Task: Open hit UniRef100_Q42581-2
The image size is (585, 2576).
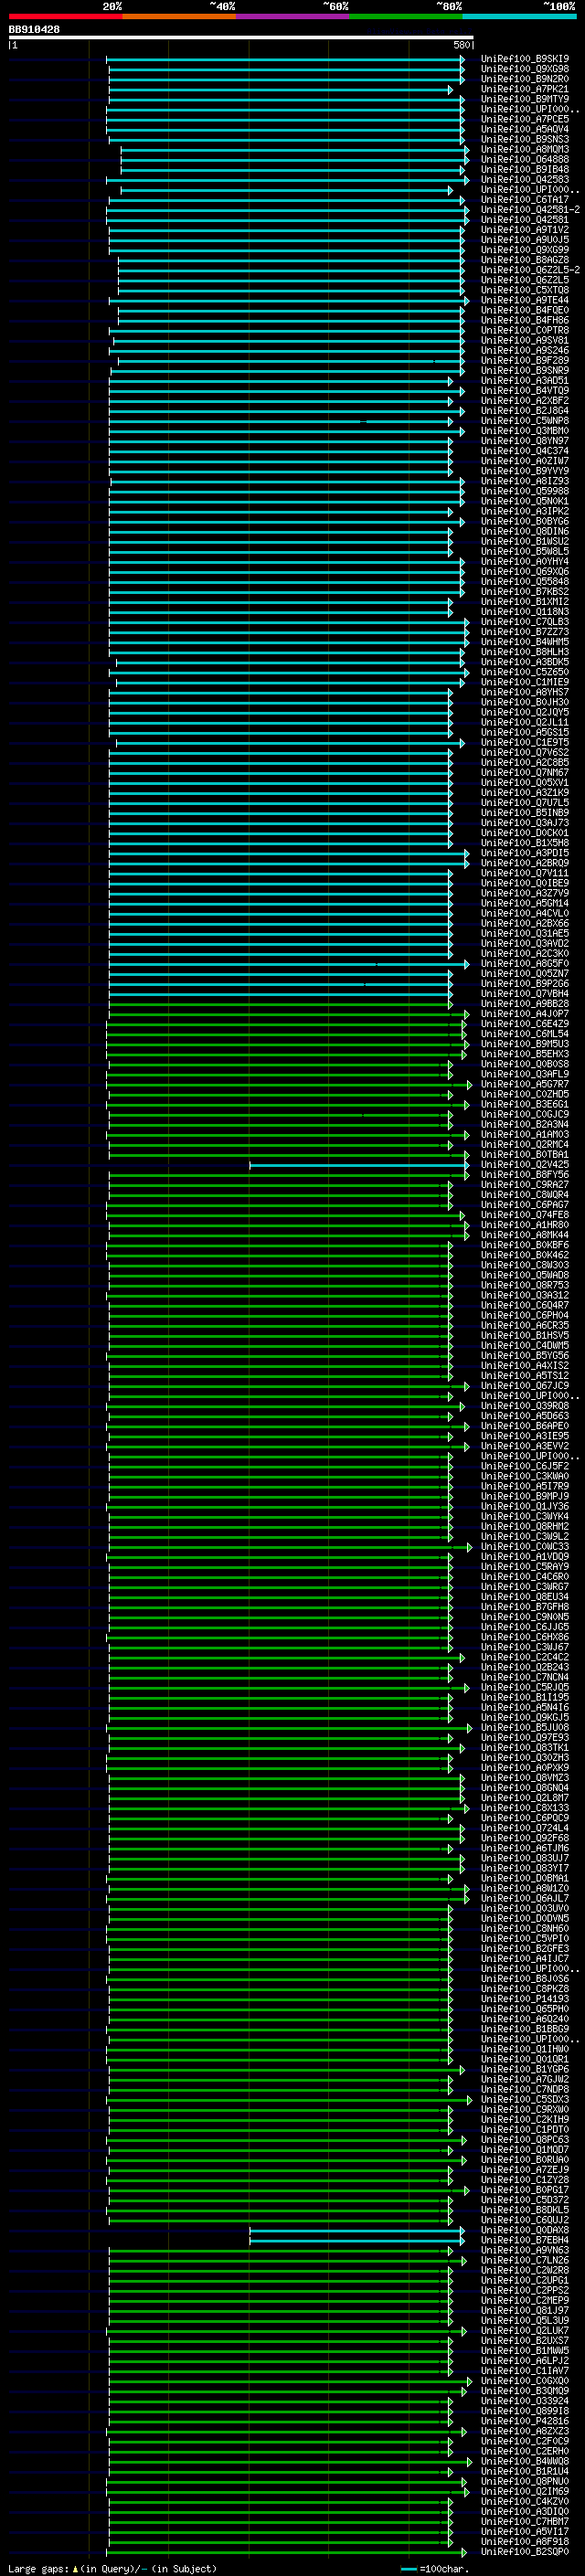Action: pyautogui.click(x=530, y=210)
